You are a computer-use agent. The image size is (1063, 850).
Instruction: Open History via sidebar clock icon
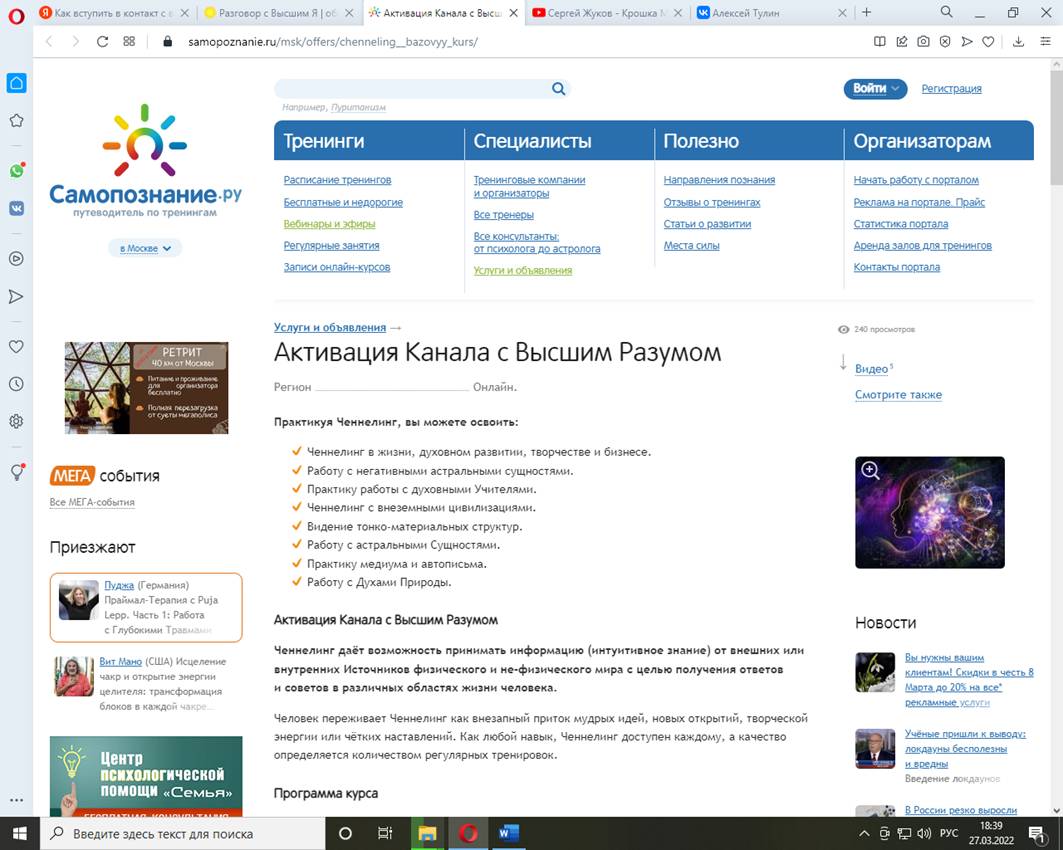16,384
